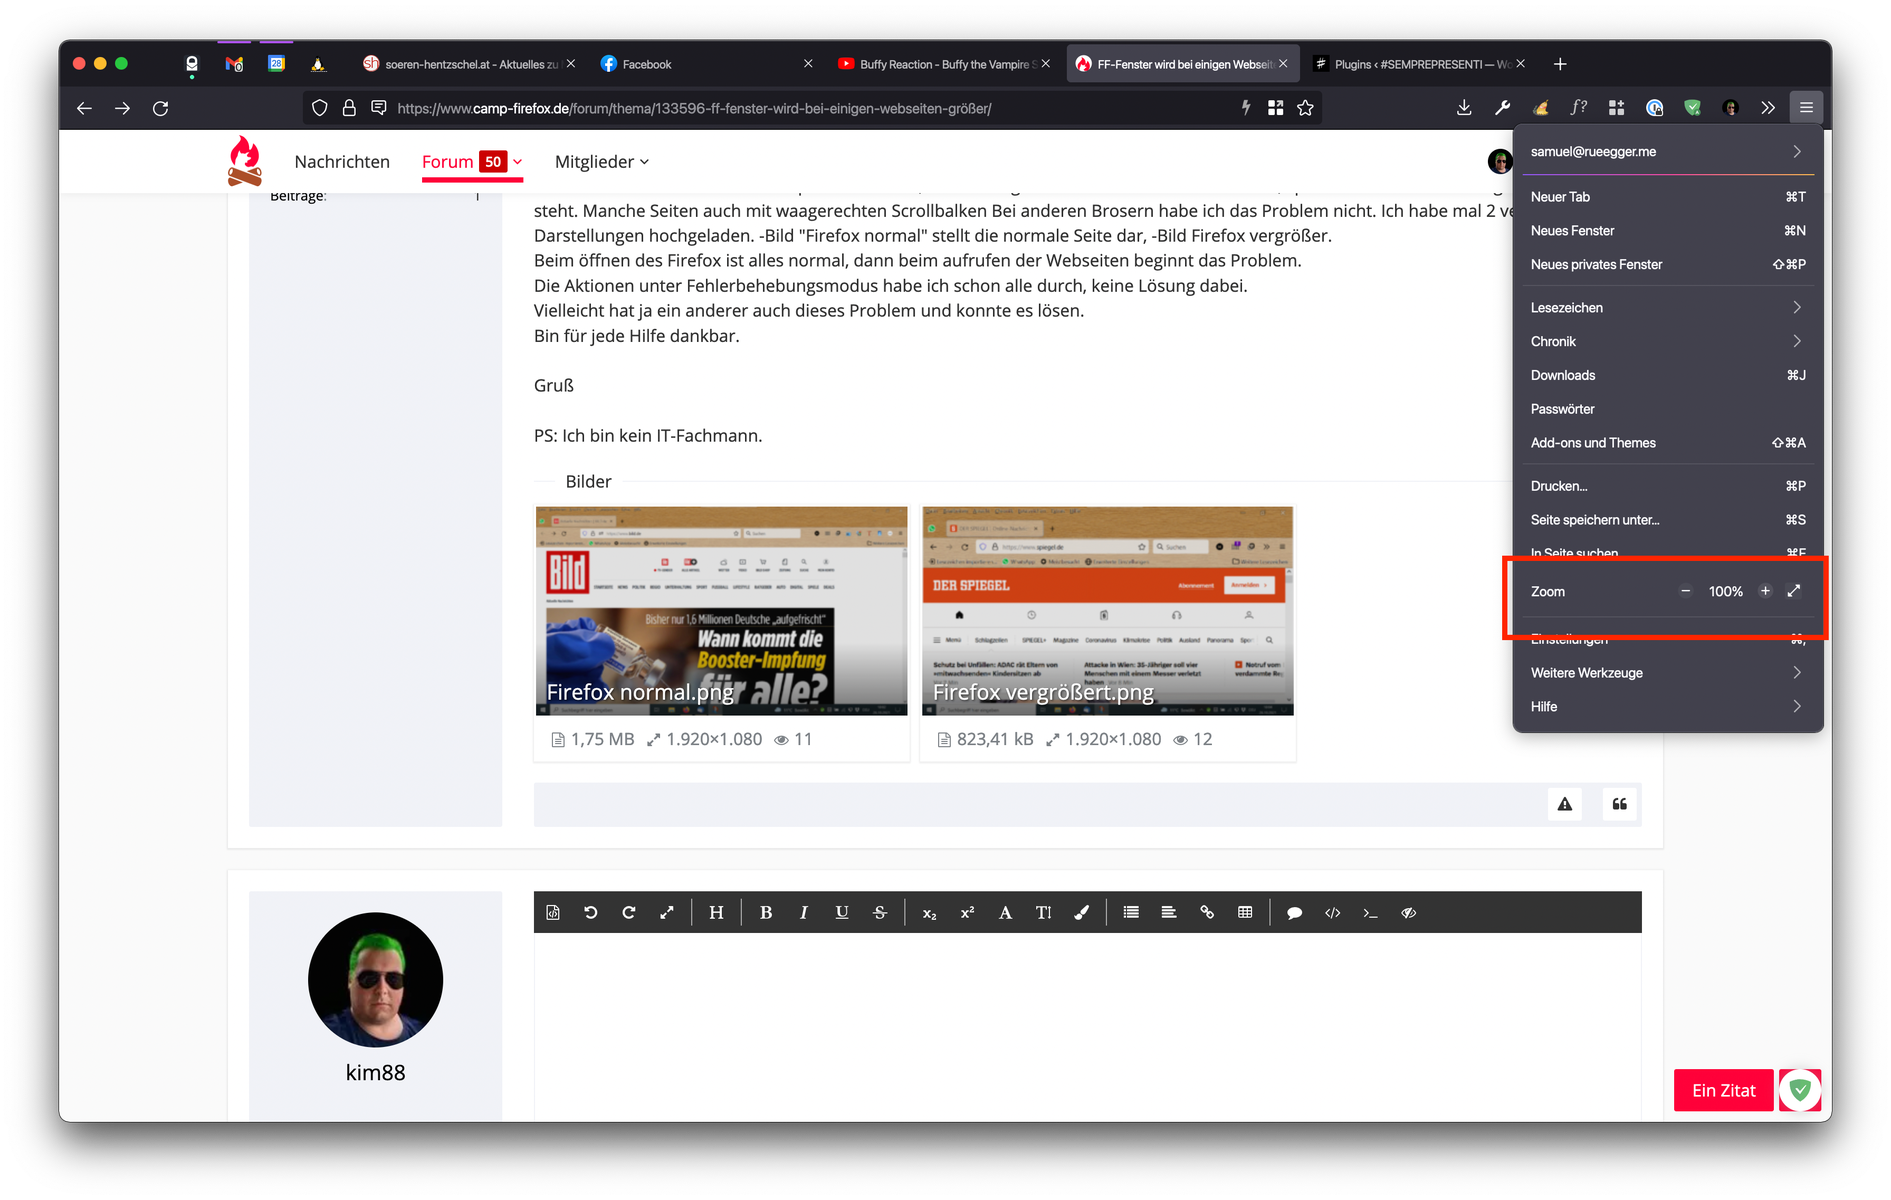Select Neuer Tab from the menu
Screen dimensions: 1891x1200
click(x=1667, y=197)
